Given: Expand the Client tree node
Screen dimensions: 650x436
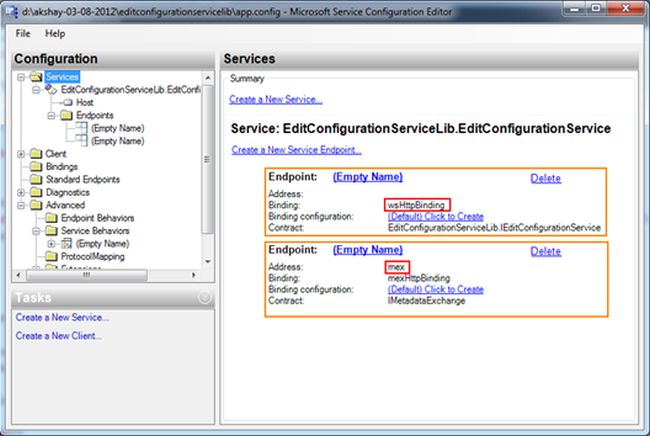Looking at the screenshot, I should pyautogui.click(x=21, y=154).
